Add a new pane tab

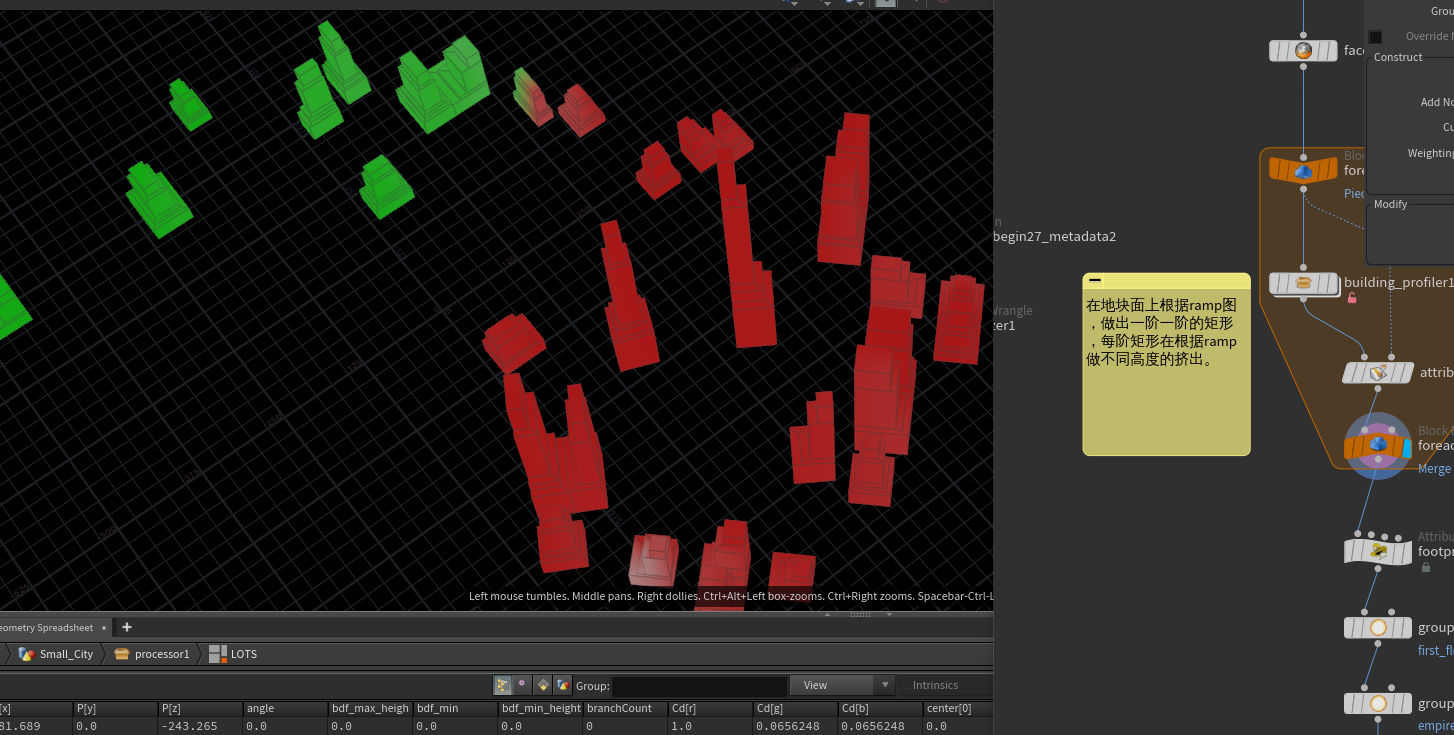coord(127,628)
